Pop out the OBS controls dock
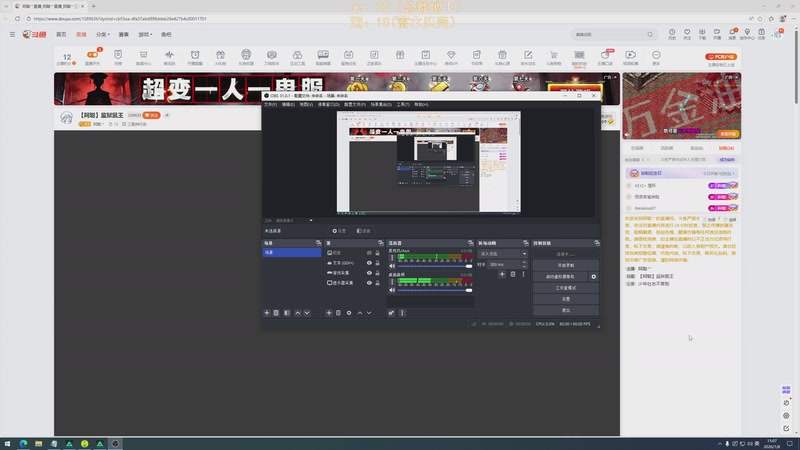800x450 pixels. [x=596, y=243]
